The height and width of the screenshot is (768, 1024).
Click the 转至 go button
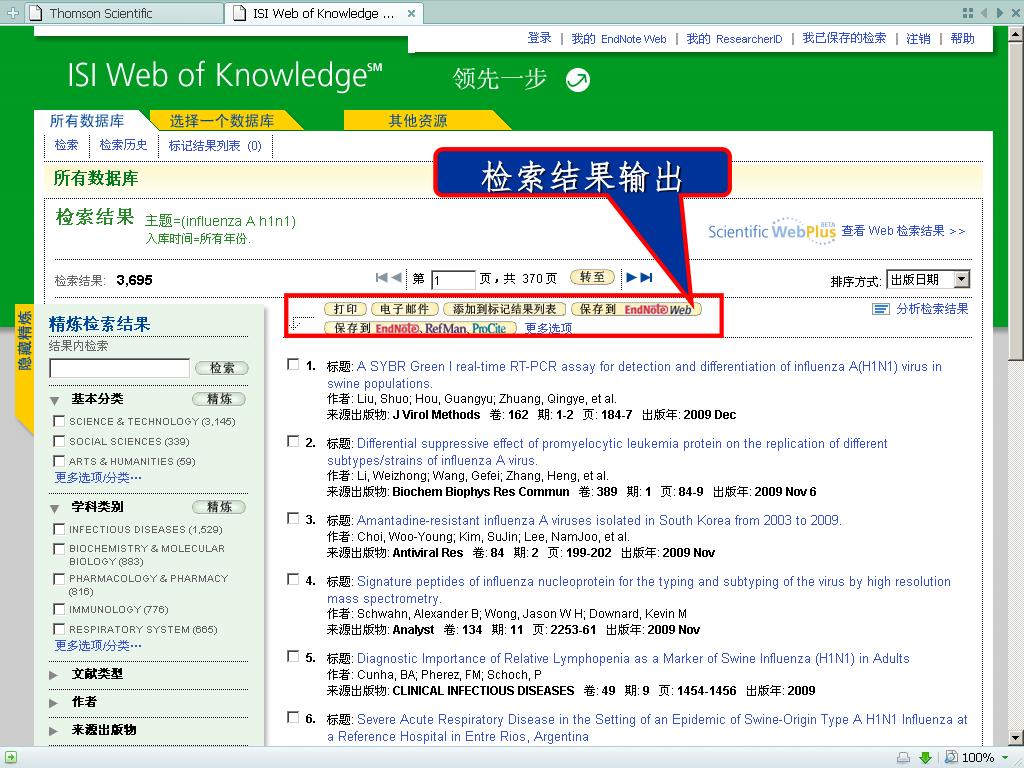click(592, 277)
